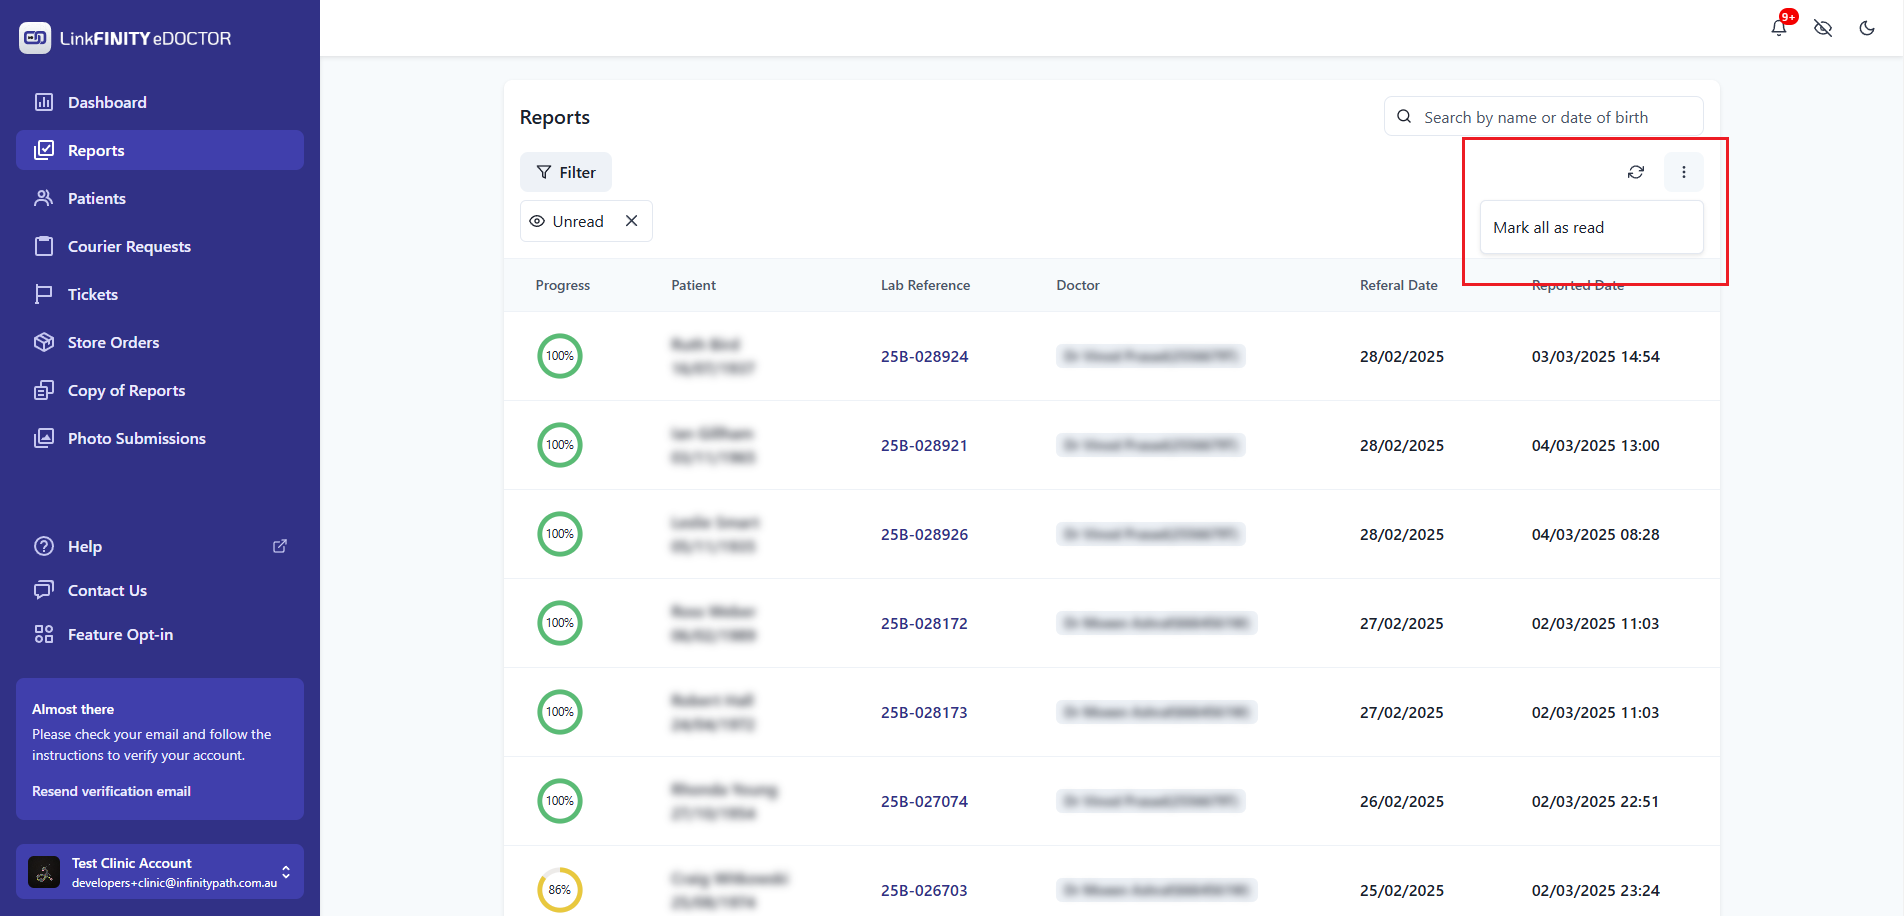
Task: Open the Filter button
Action: 566,172
